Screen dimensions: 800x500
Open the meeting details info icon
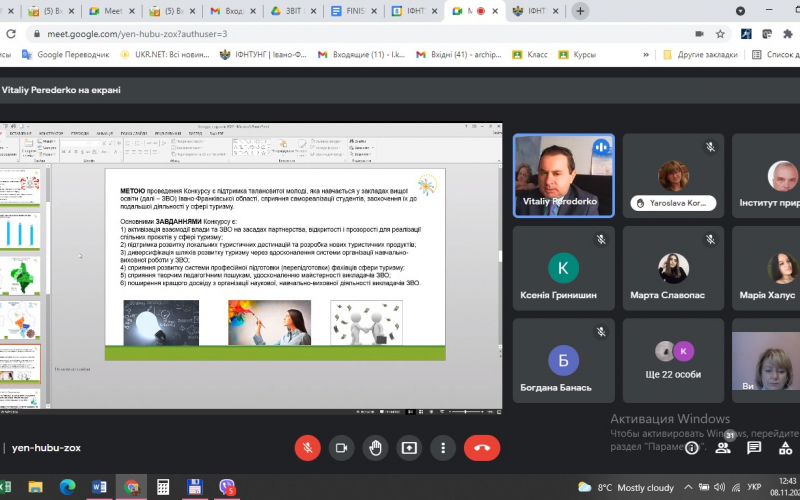692,448
